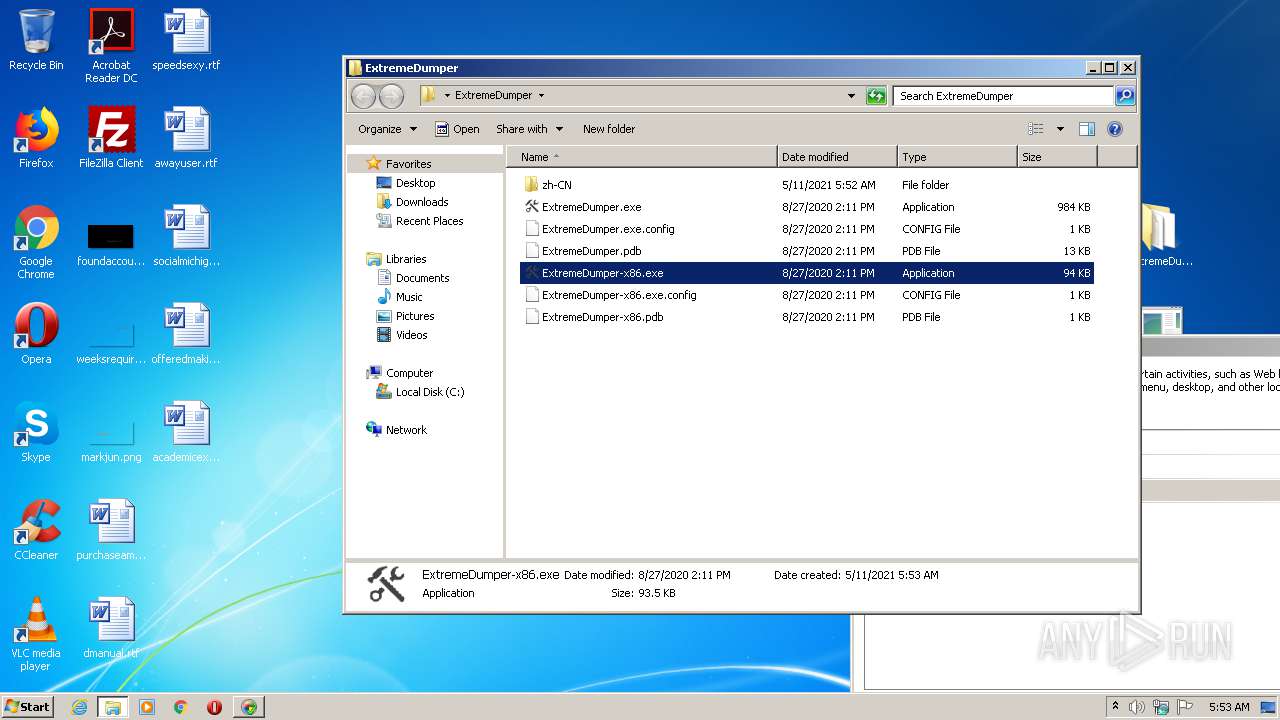Open the Skype desktop shortcut
1280x720 pixels.
click(36, 432)
